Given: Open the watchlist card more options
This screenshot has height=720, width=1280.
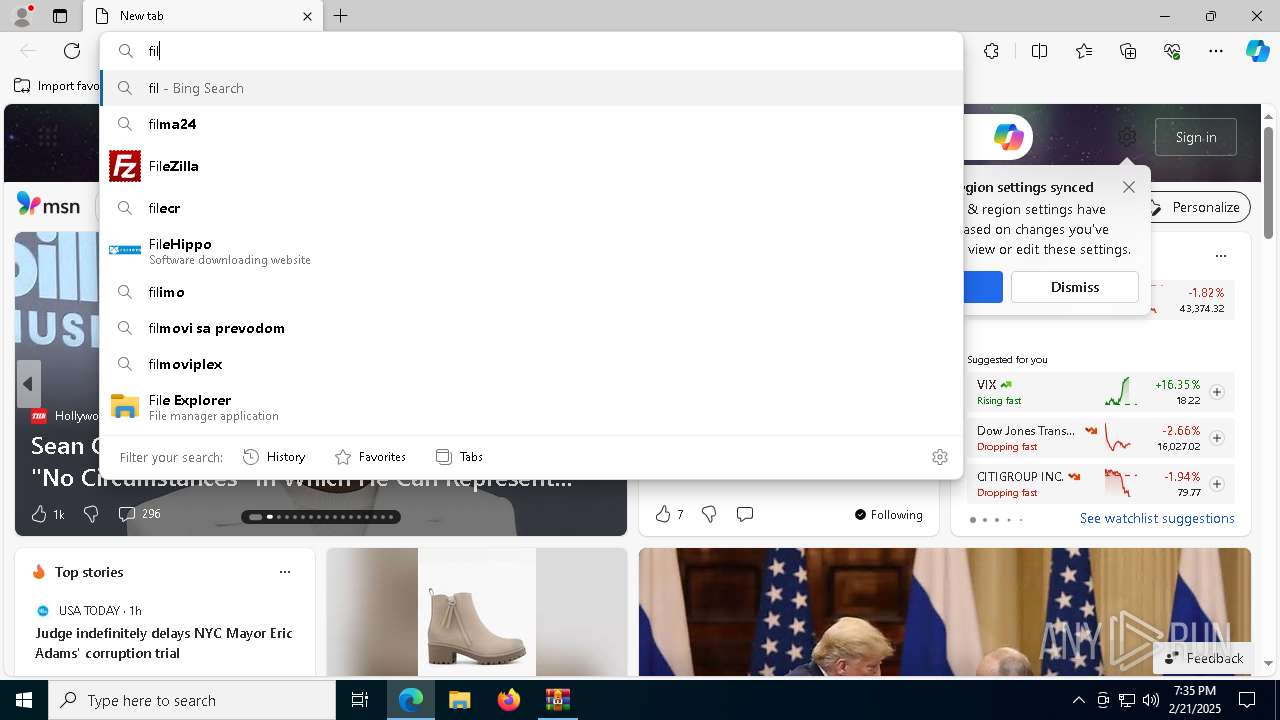Looking at the screenshot, I should click(x=1220, y=256).
